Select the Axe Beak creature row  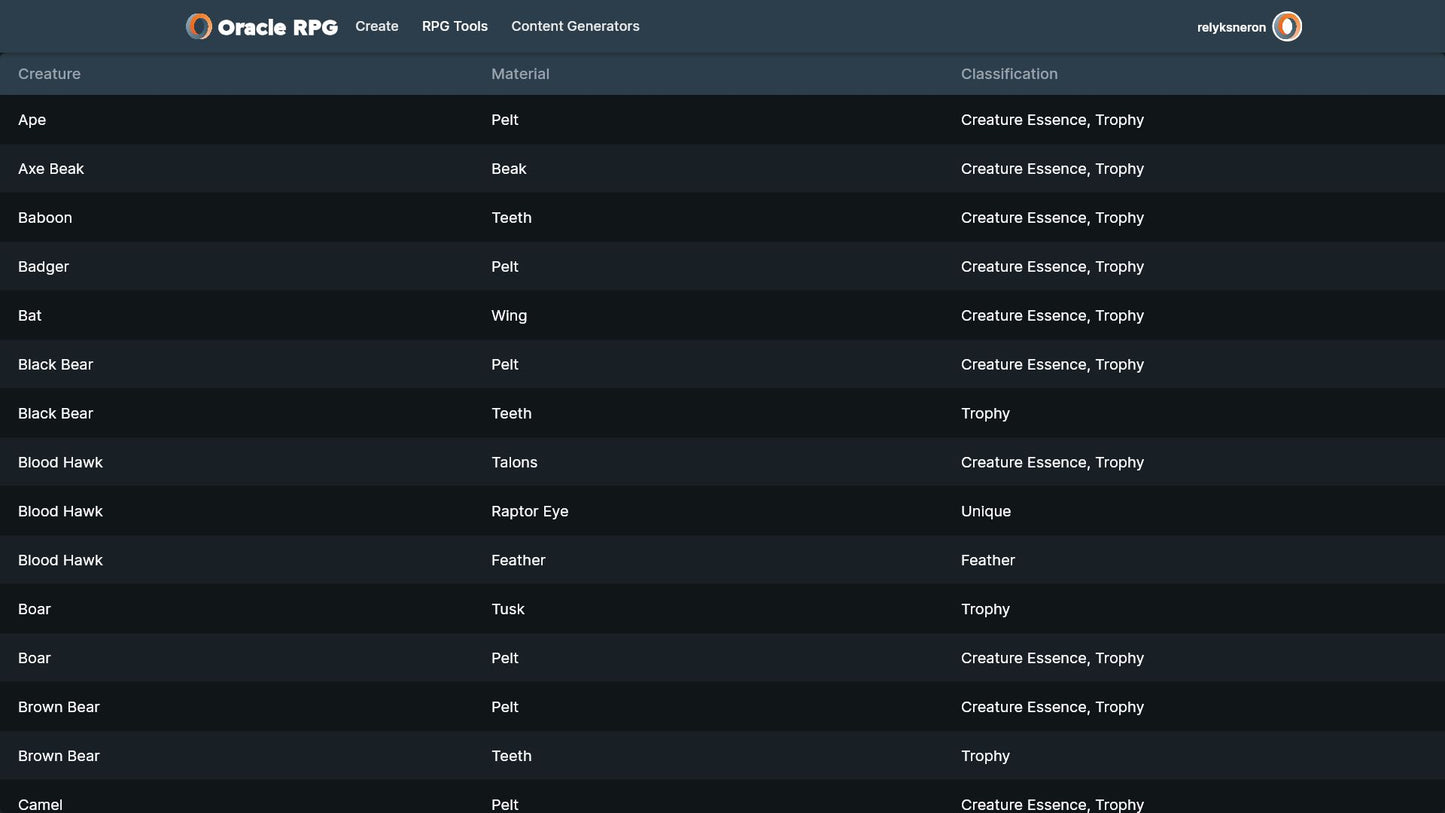pos(51,169)
